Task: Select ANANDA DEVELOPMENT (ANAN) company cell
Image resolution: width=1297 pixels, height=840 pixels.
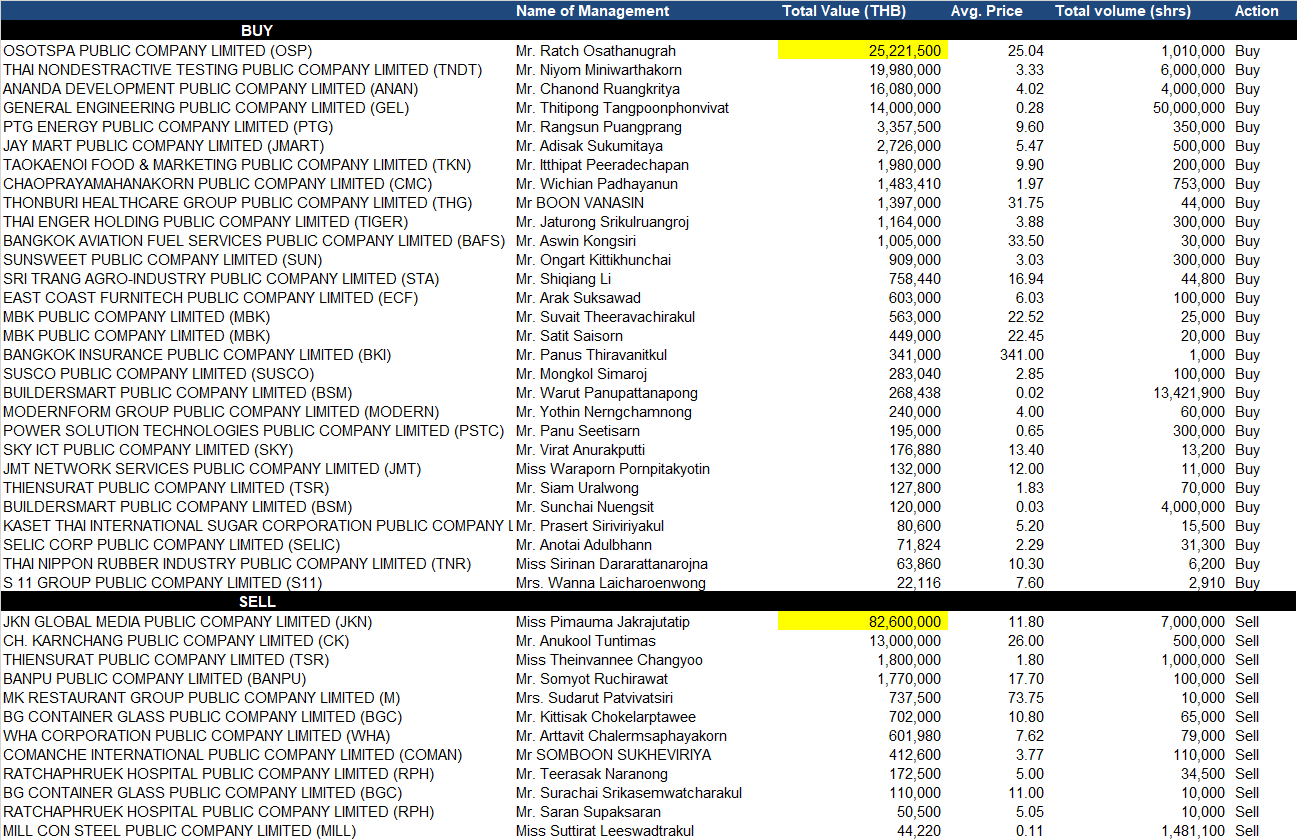Action: (x=210, y=89)
